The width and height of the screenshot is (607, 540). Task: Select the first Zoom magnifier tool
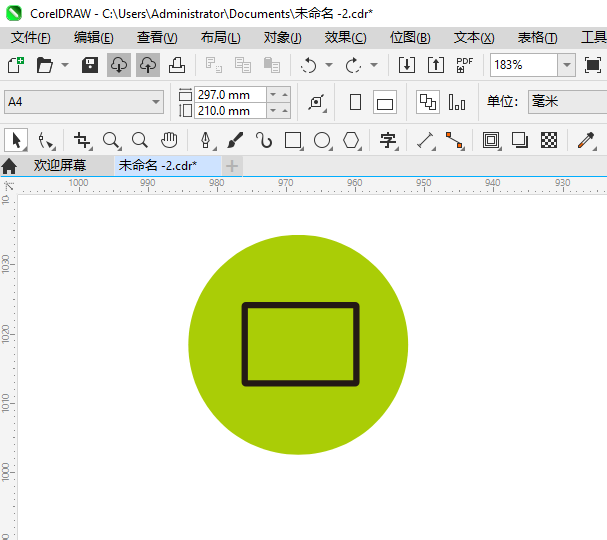click(x=111, y=140)
